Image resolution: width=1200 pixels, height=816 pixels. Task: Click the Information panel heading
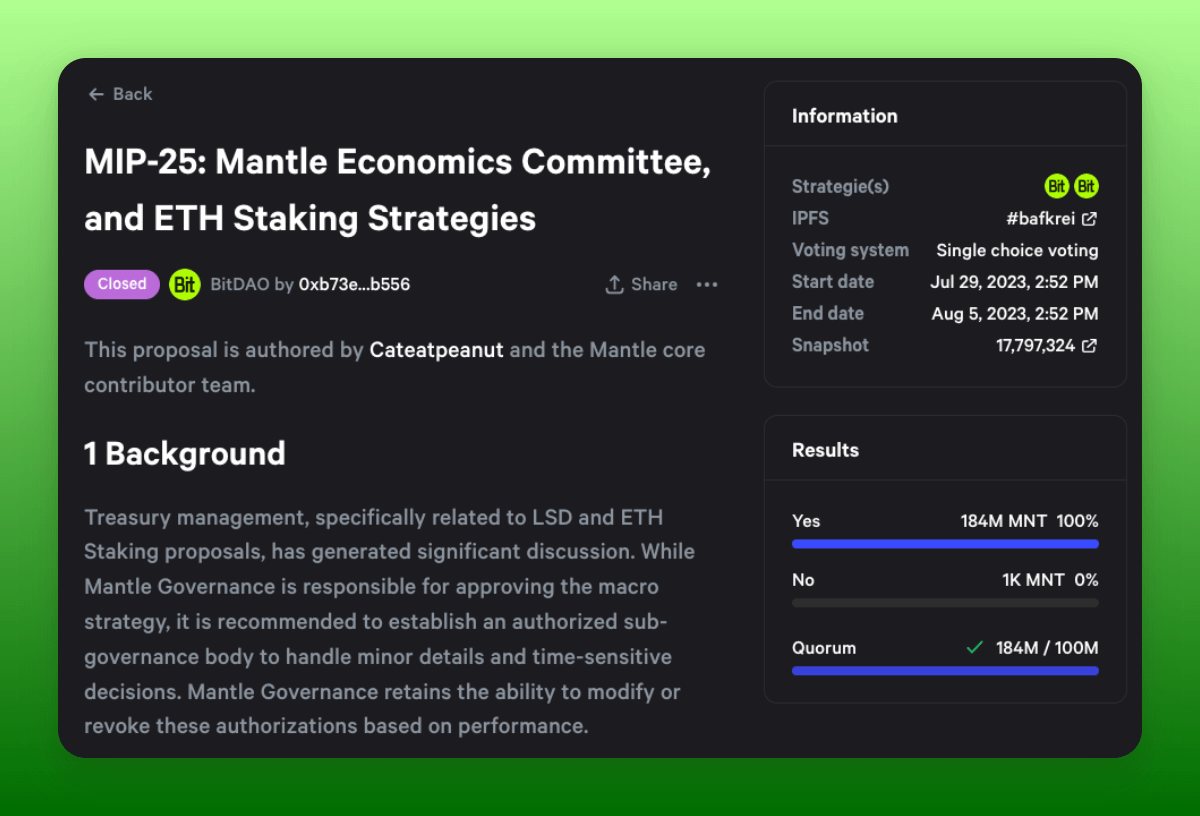845,116
